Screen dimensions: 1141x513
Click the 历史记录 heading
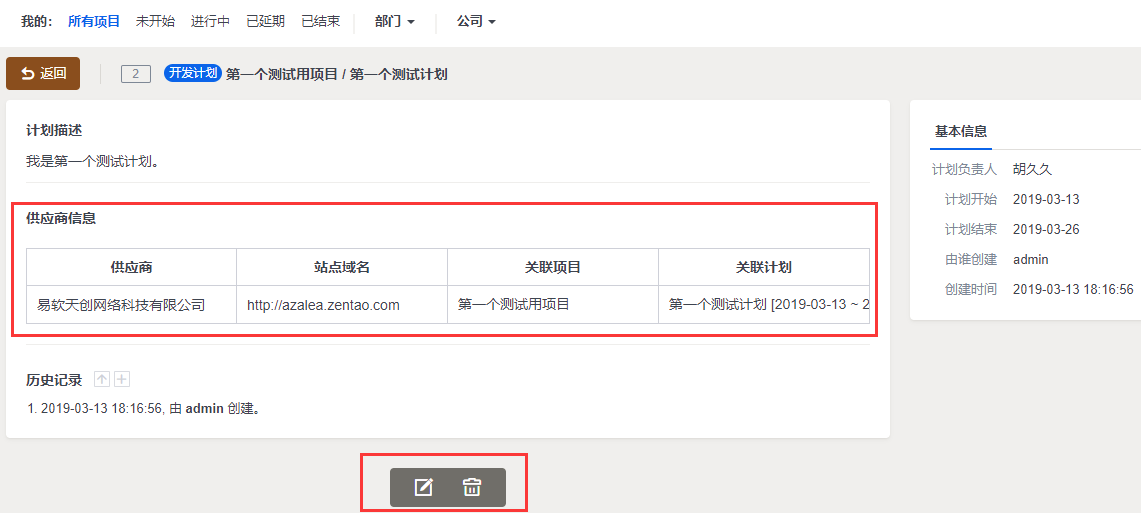point(54,380)
